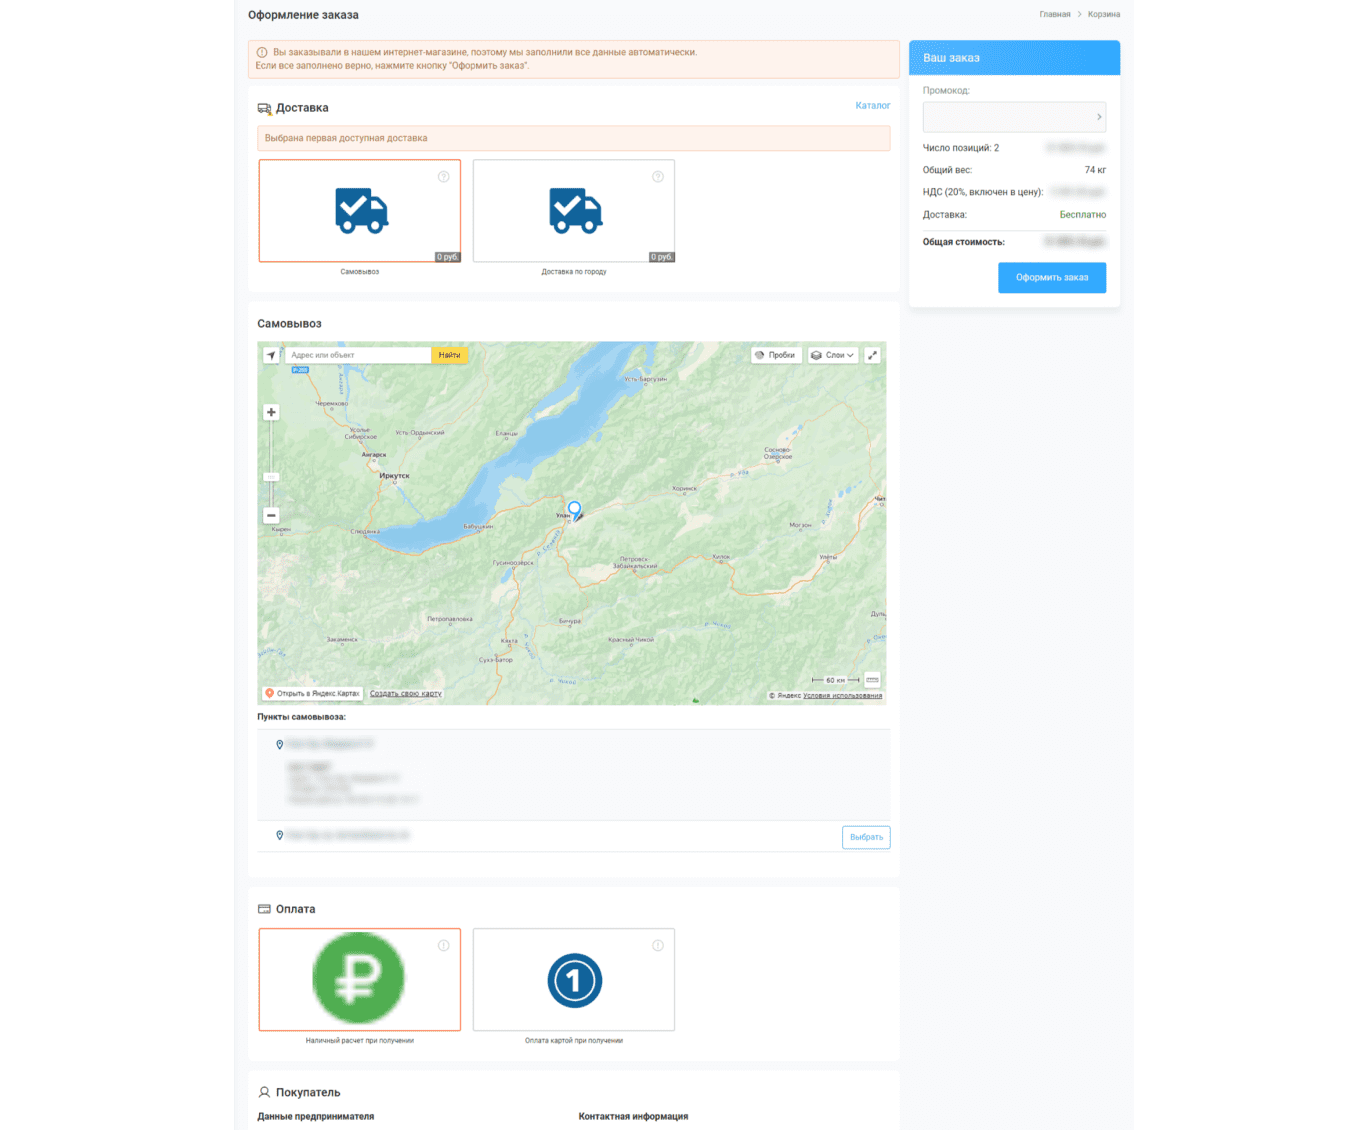This screenshot has height=1130, width=1368.
Task: Click Выбрана первая доступная доставка notice
Action: pos(574,138)
